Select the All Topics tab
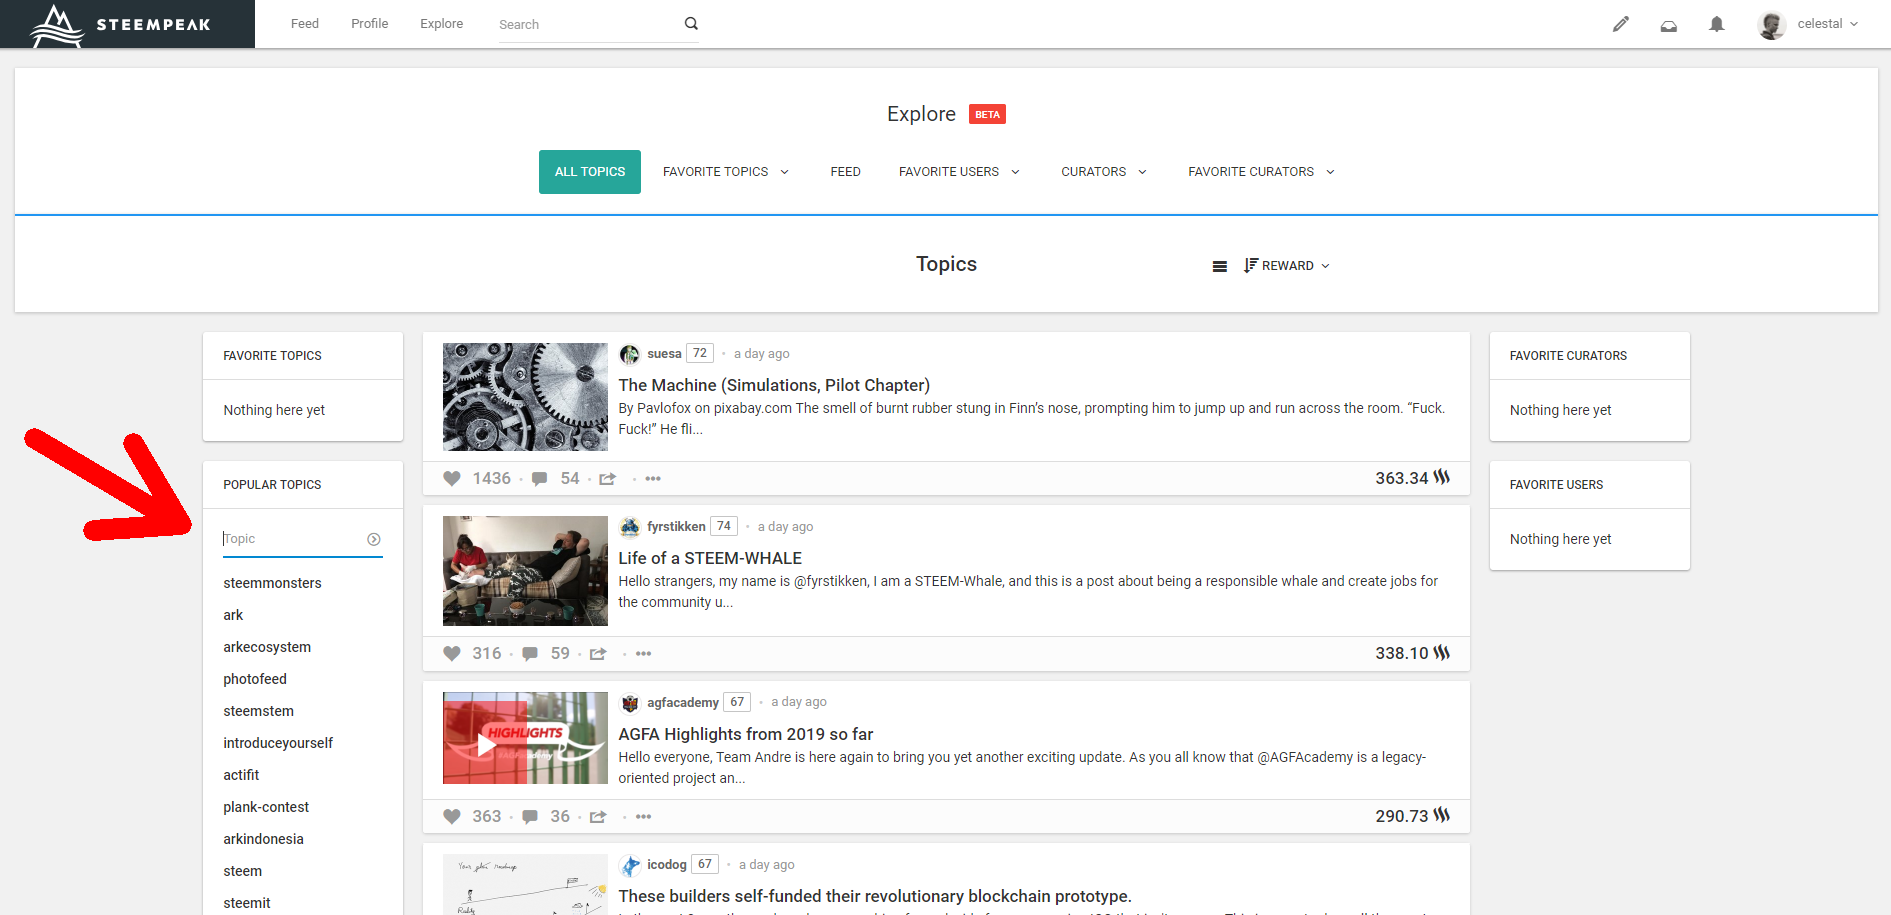 (x=590, y=172)
